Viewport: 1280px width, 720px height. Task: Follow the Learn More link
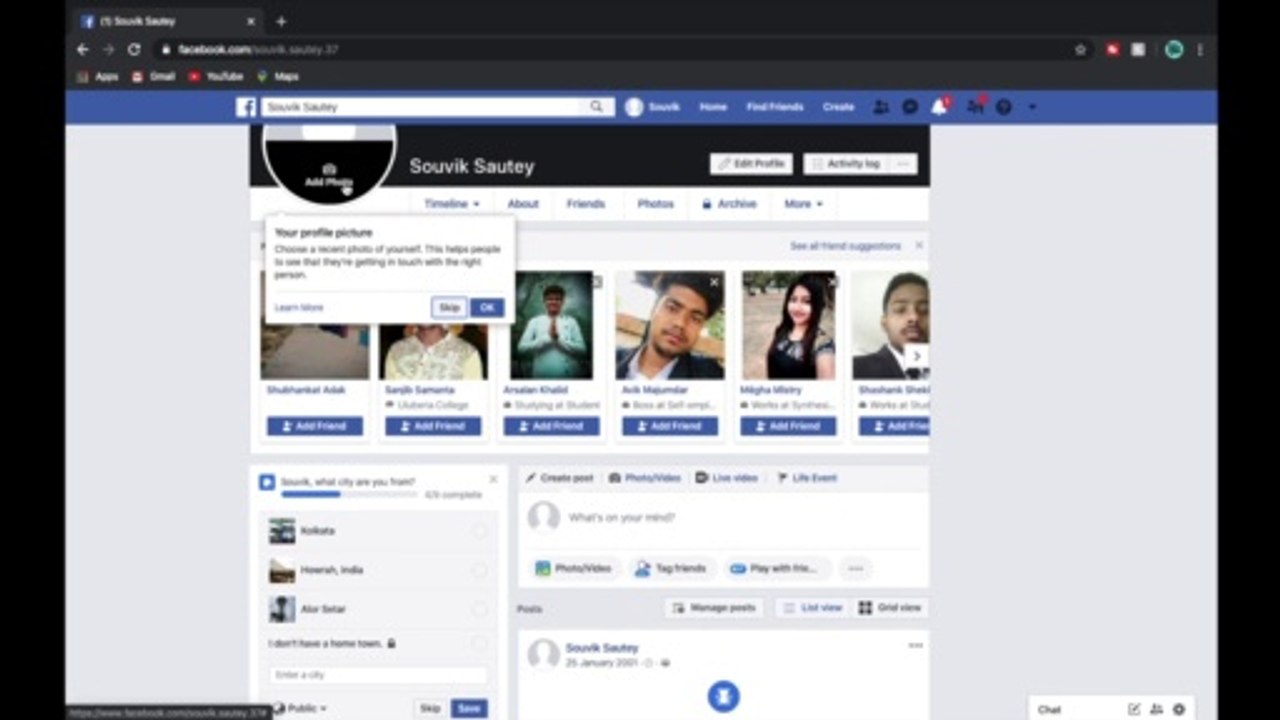(x=299, y=308)
